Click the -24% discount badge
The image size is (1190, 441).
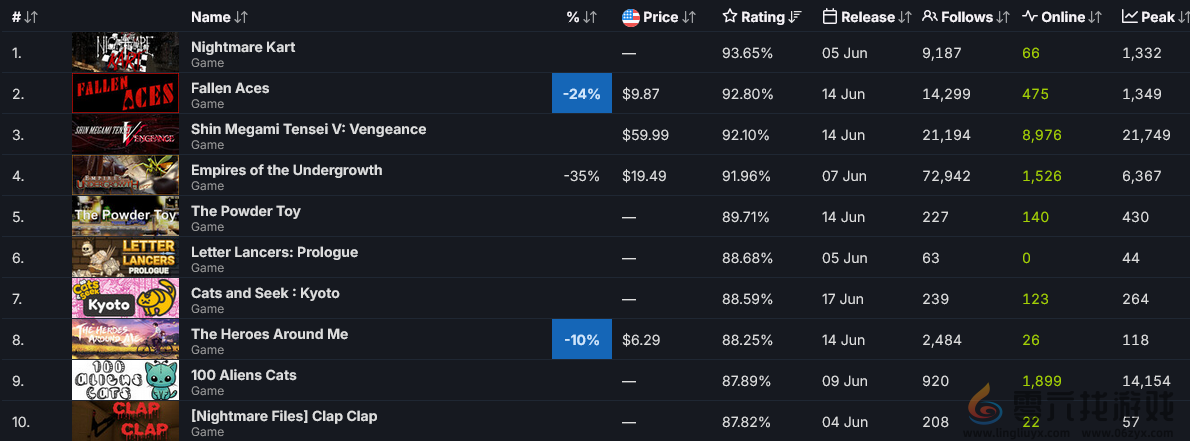pos(581,94)
